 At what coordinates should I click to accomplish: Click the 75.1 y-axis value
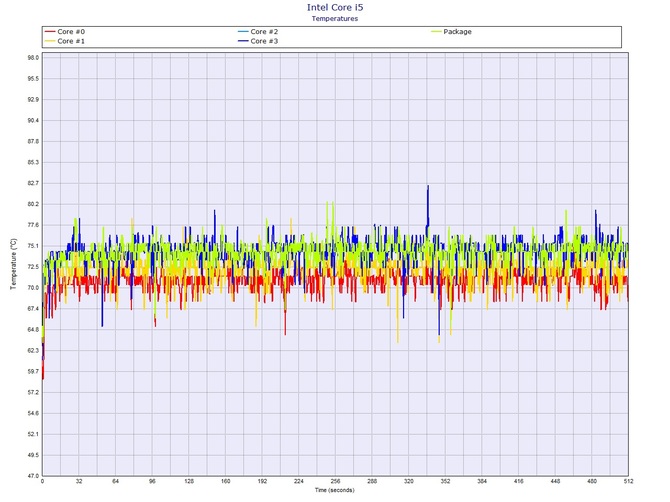(x=33, y=246)
